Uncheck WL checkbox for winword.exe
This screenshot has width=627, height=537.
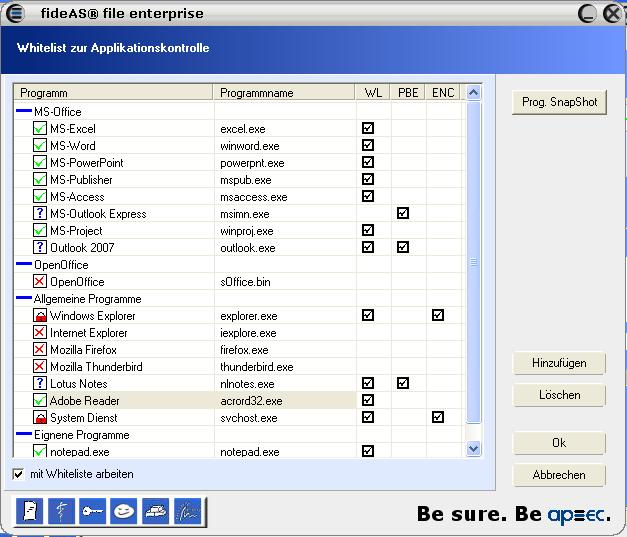pyautogui.click(x=368, y=145)
